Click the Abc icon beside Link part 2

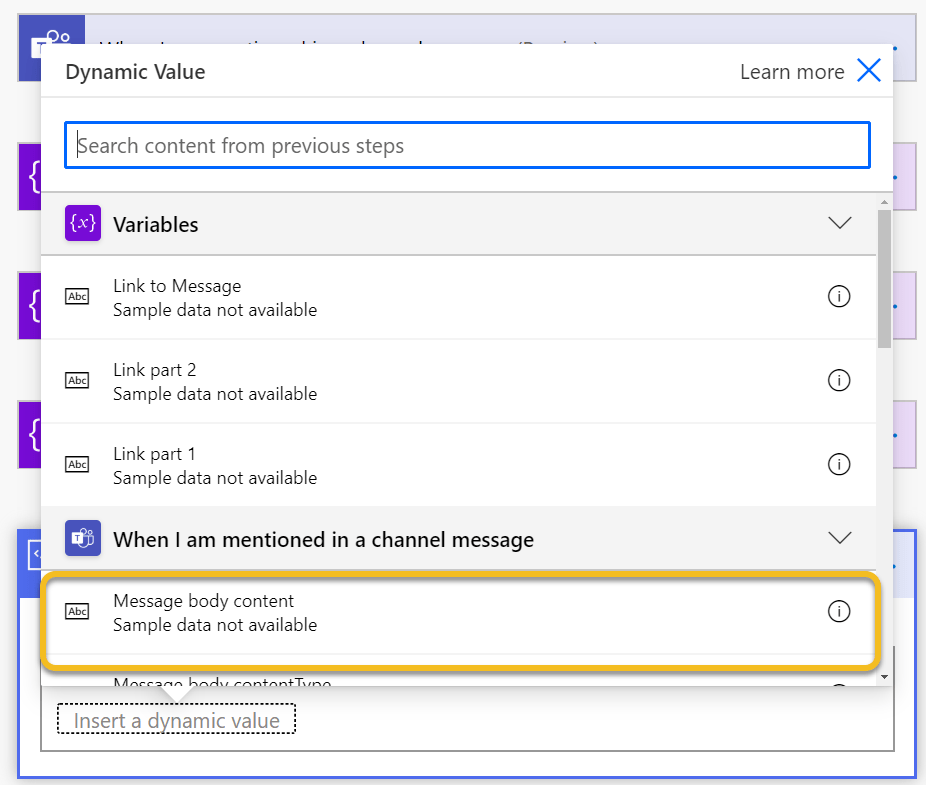click(x=77, y=381)
